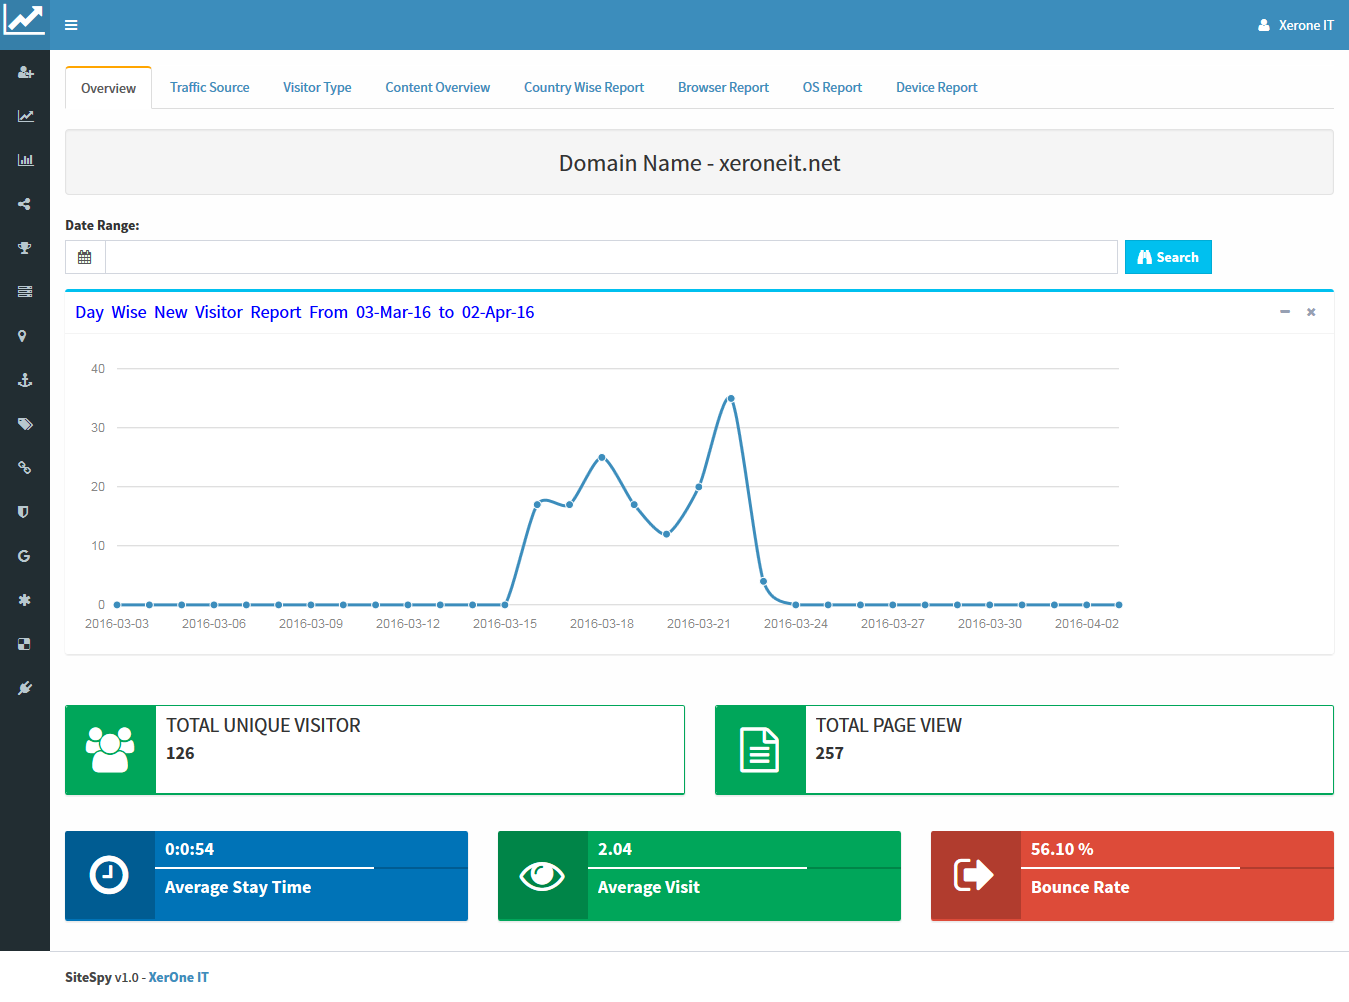Switch to the Traffic Source tab

(x=209, y=88)
